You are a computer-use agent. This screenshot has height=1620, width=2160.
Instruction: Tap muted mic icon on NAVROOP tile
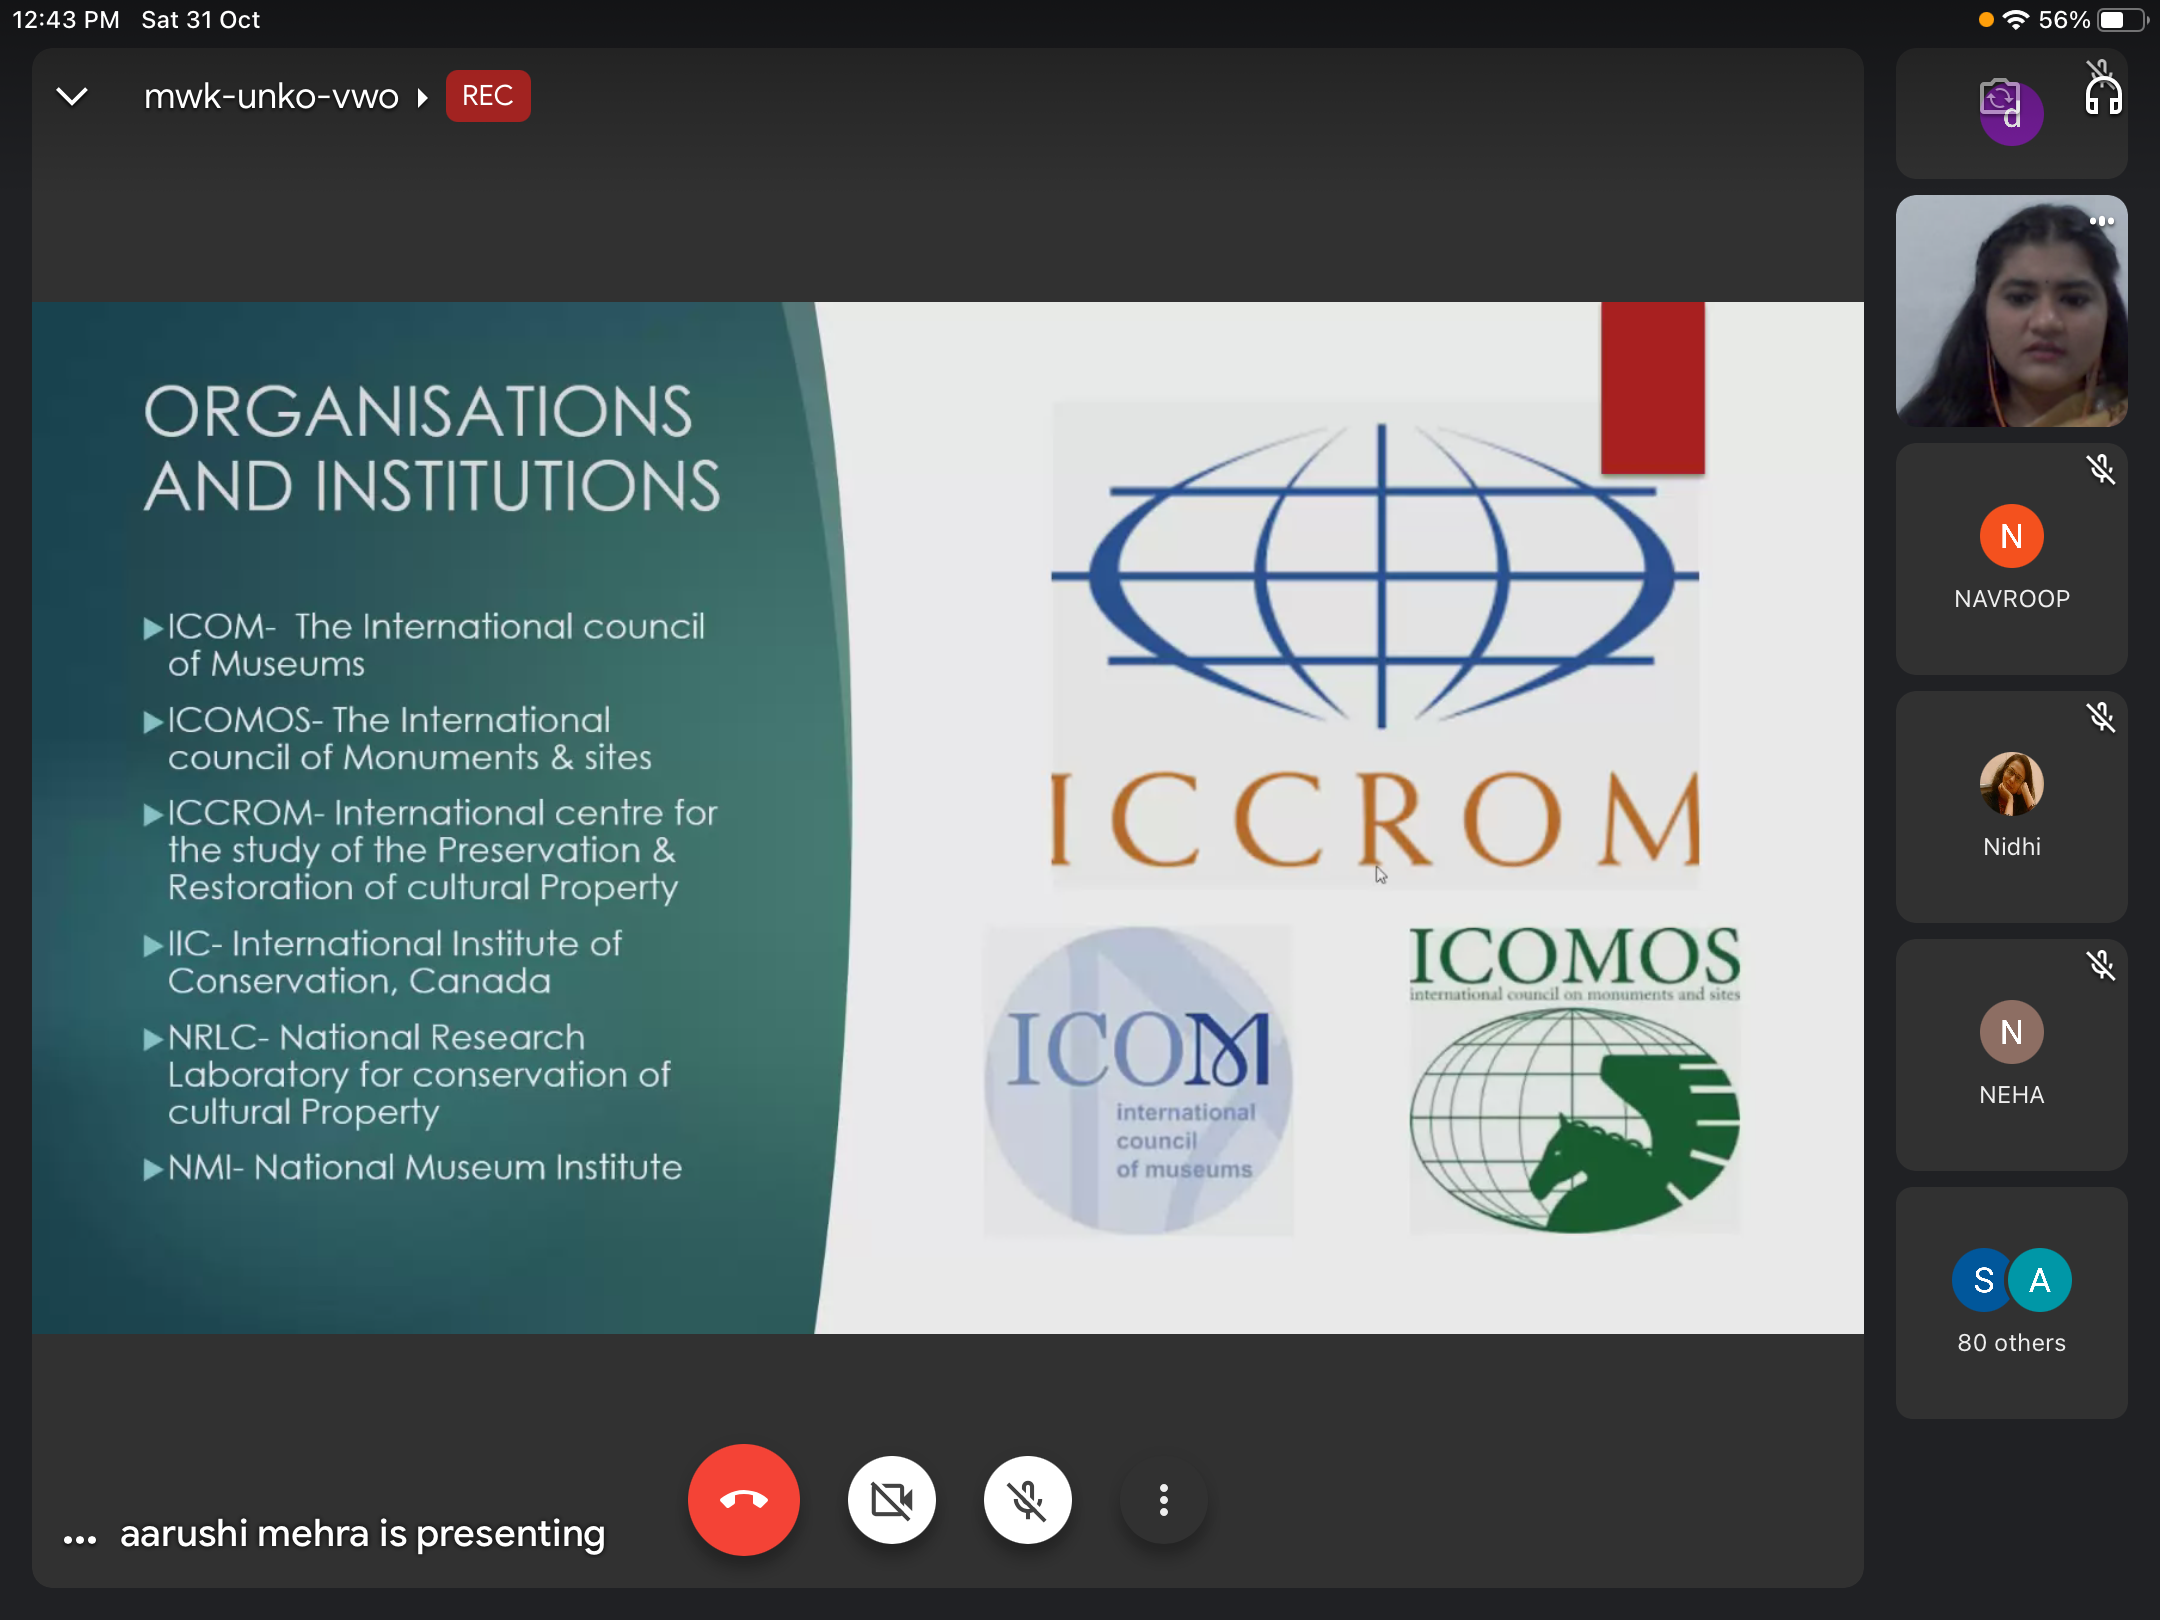[2101, 469]
